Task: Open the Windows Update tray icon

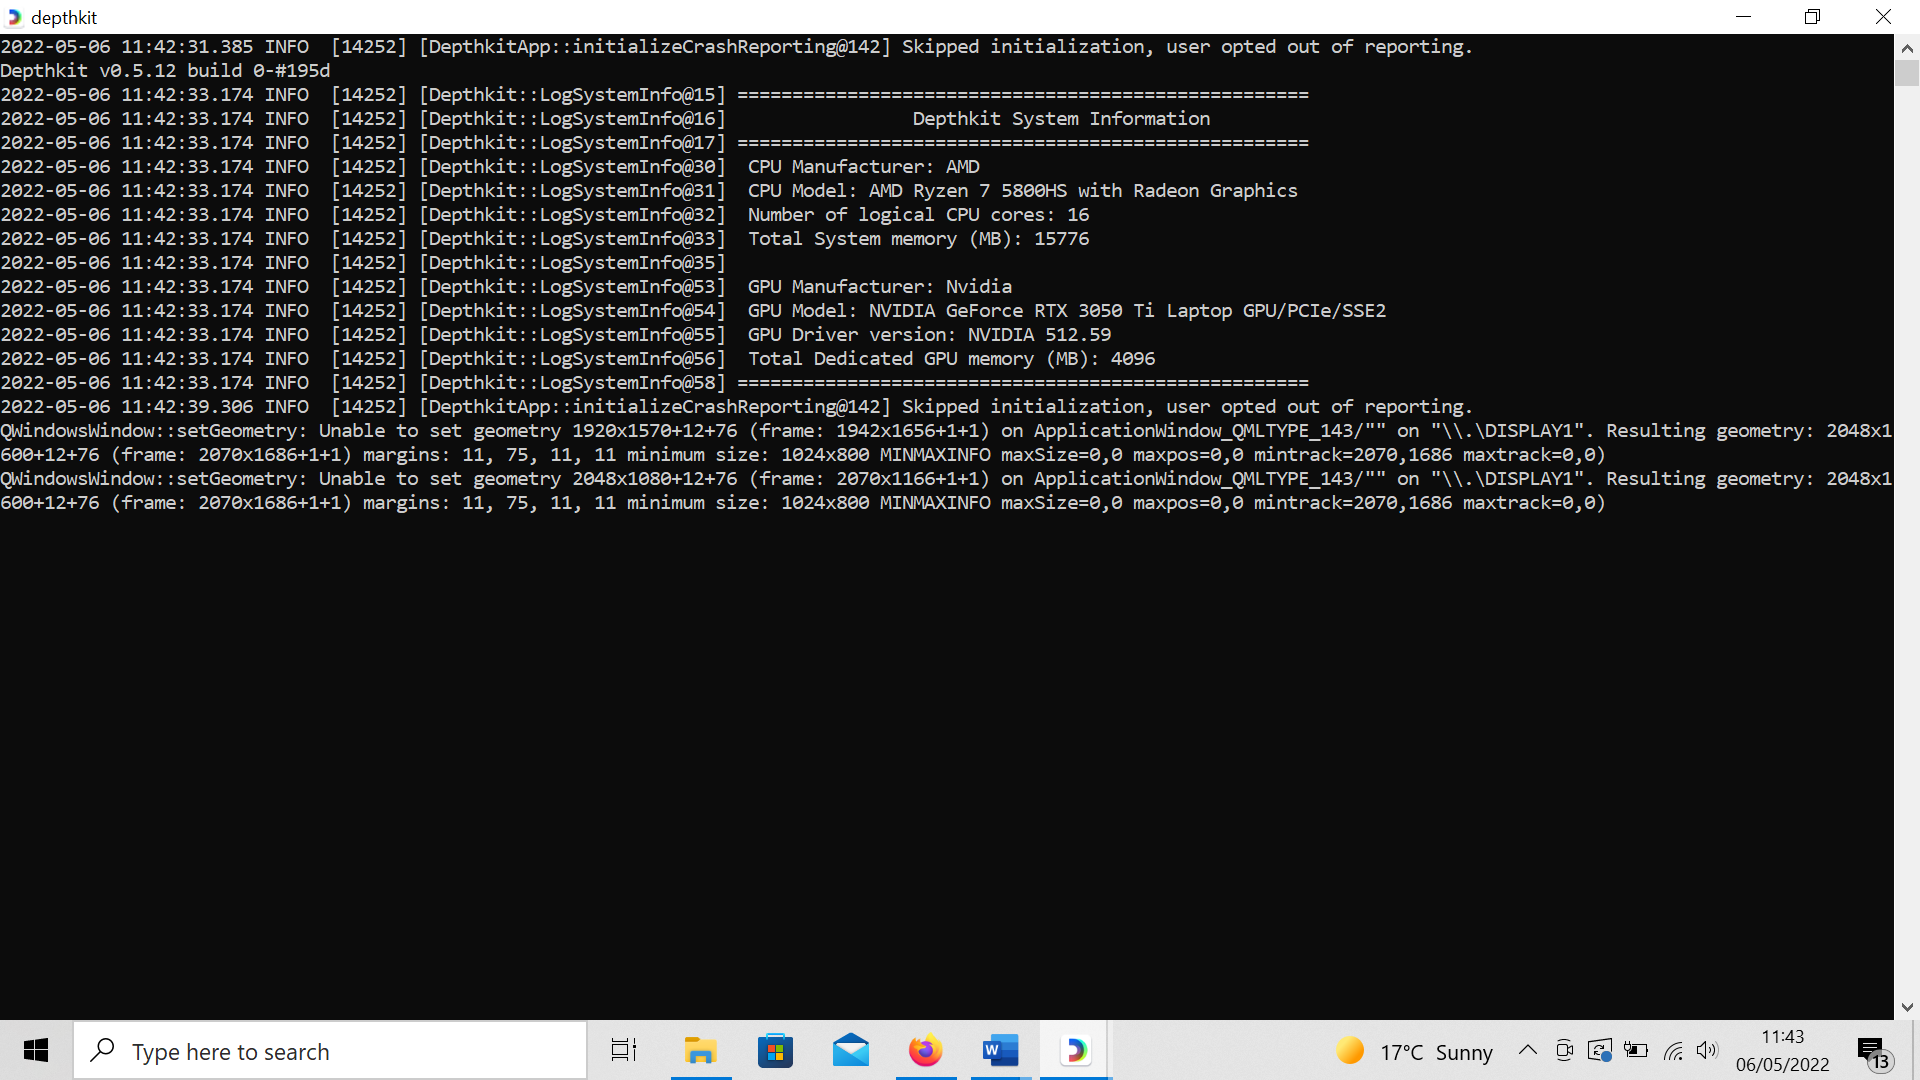Action: pos(1600,1050)
